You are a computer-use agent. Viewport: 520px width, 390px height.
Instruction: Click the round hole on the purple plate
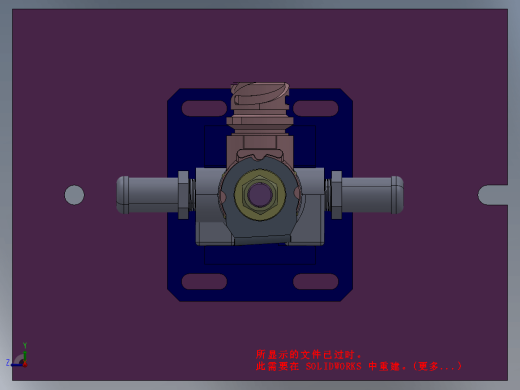[74, 195]
